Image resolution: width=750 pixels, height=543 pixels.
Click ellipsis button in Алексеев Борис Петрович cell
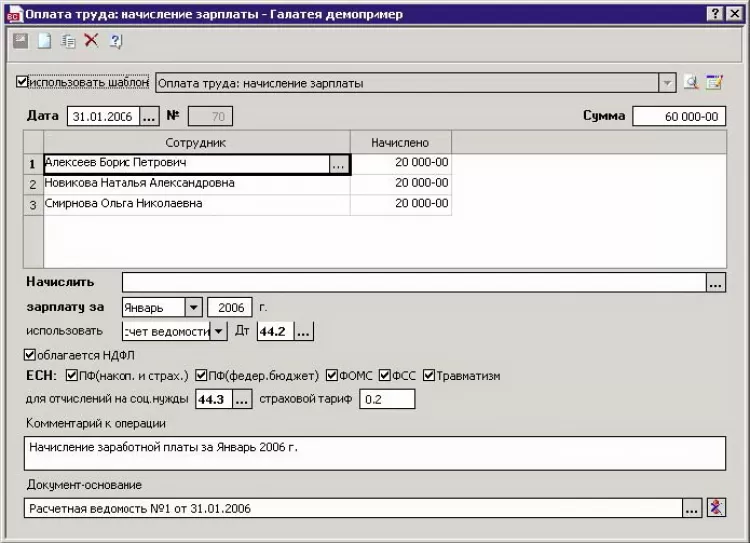pyautogui.click(x=338, y=165)
